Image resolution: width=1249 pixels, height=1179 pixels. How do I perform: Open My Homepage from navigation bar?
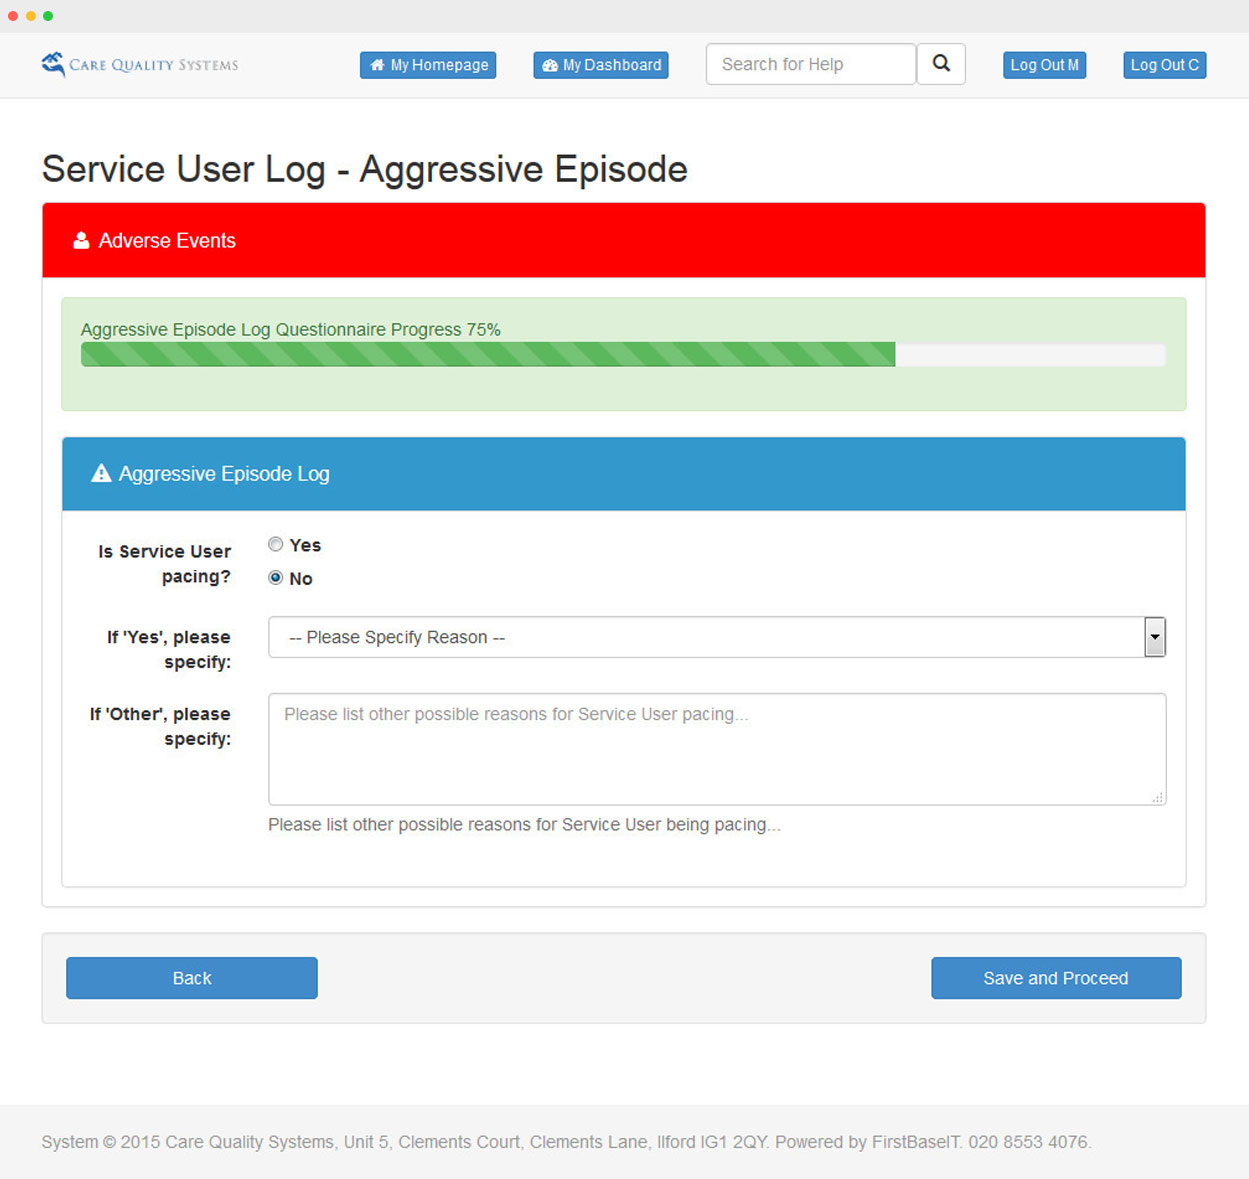428,65
